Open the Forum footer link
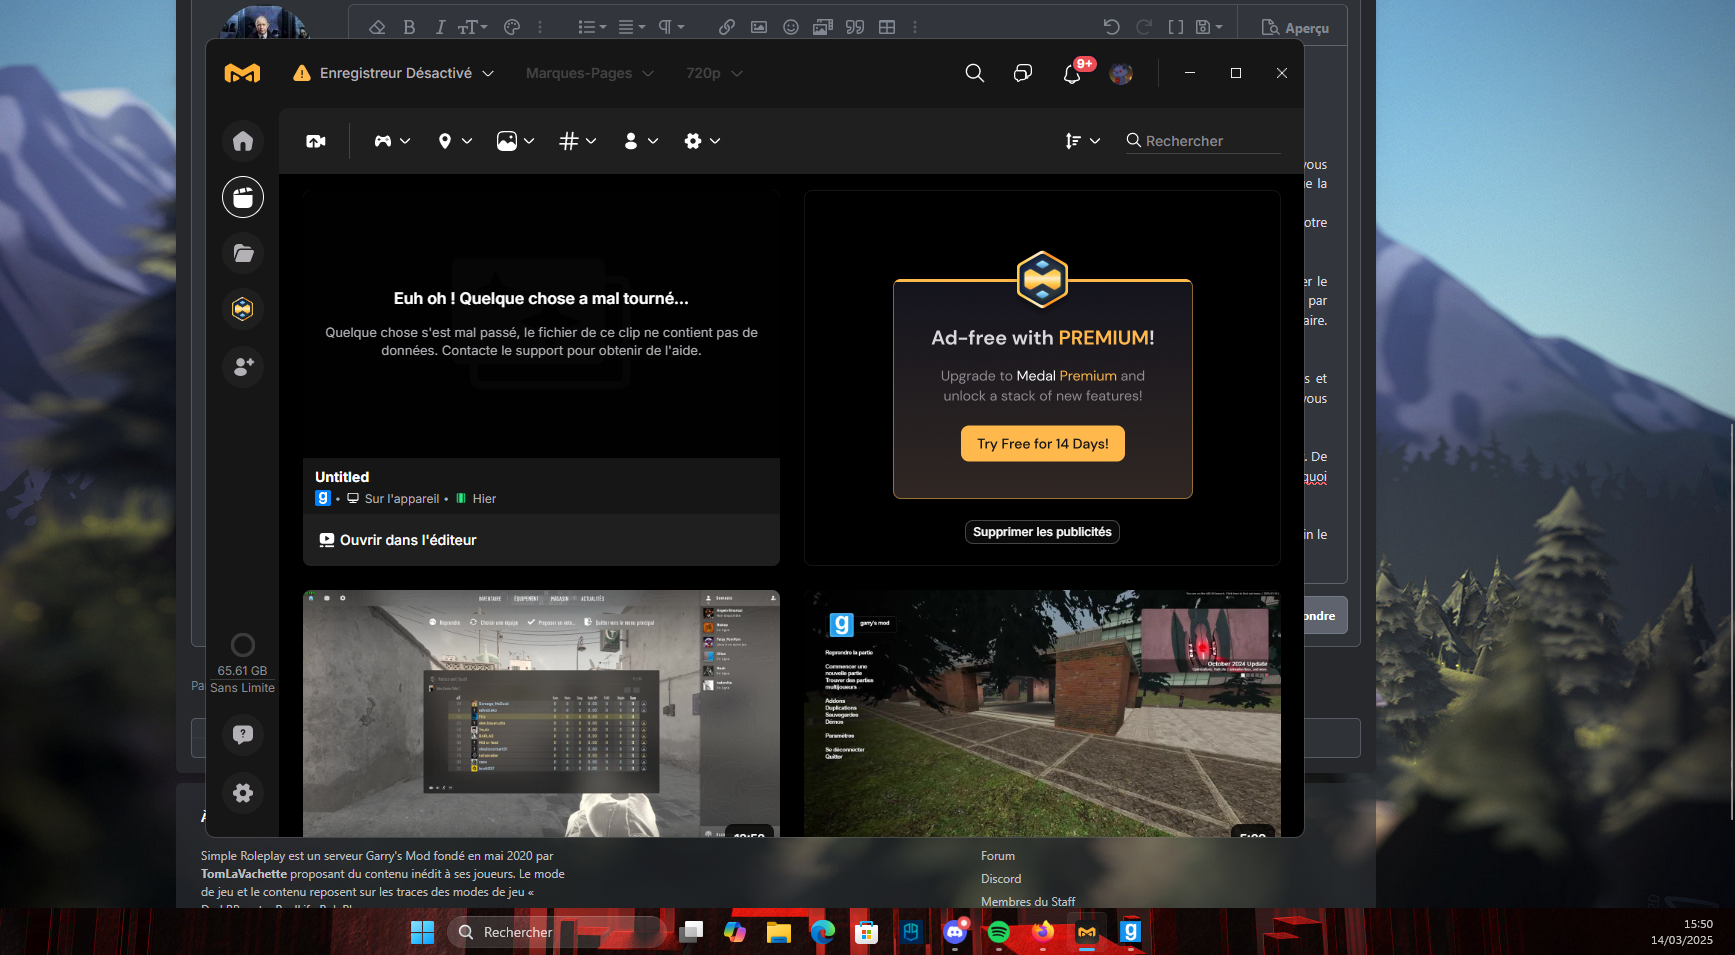The height and width of the screenshot is (955, 1735). point(998,856)
